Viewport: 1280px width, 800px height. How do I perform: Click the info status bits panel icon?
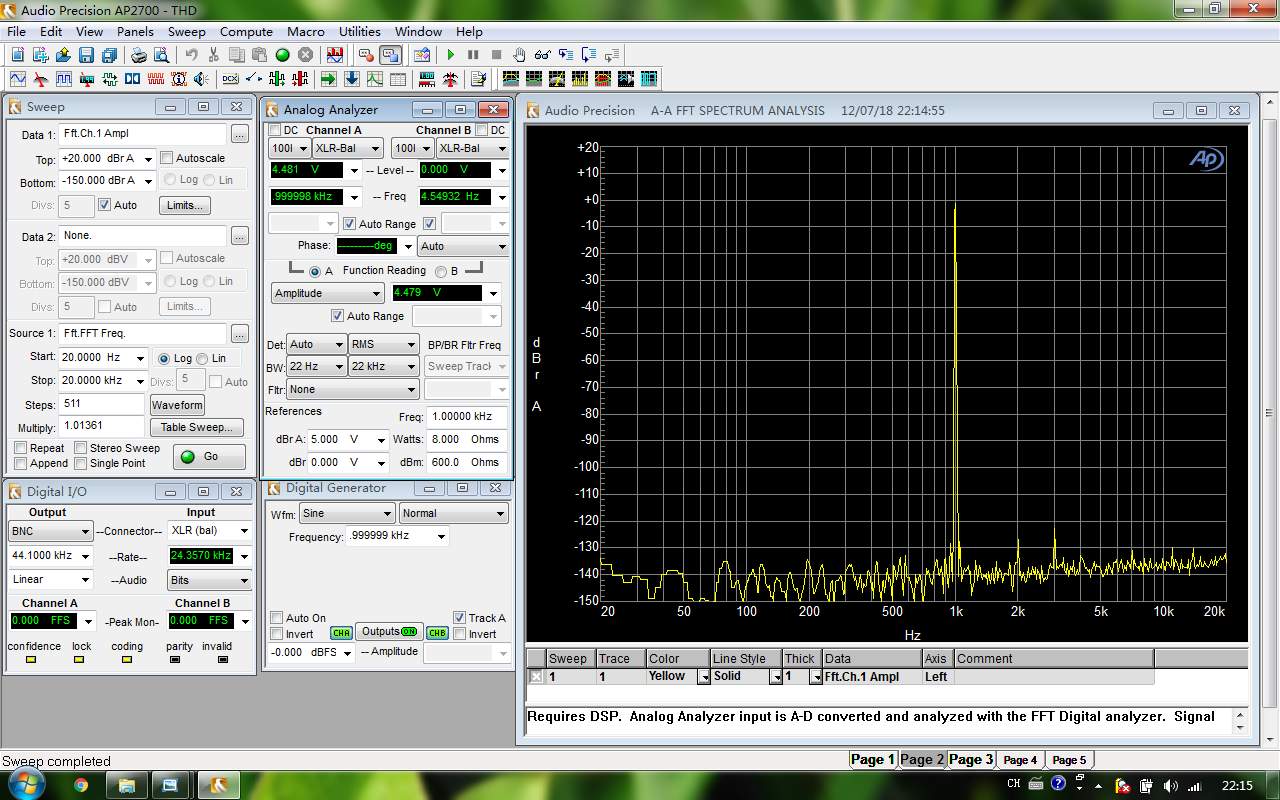point(178,79)
